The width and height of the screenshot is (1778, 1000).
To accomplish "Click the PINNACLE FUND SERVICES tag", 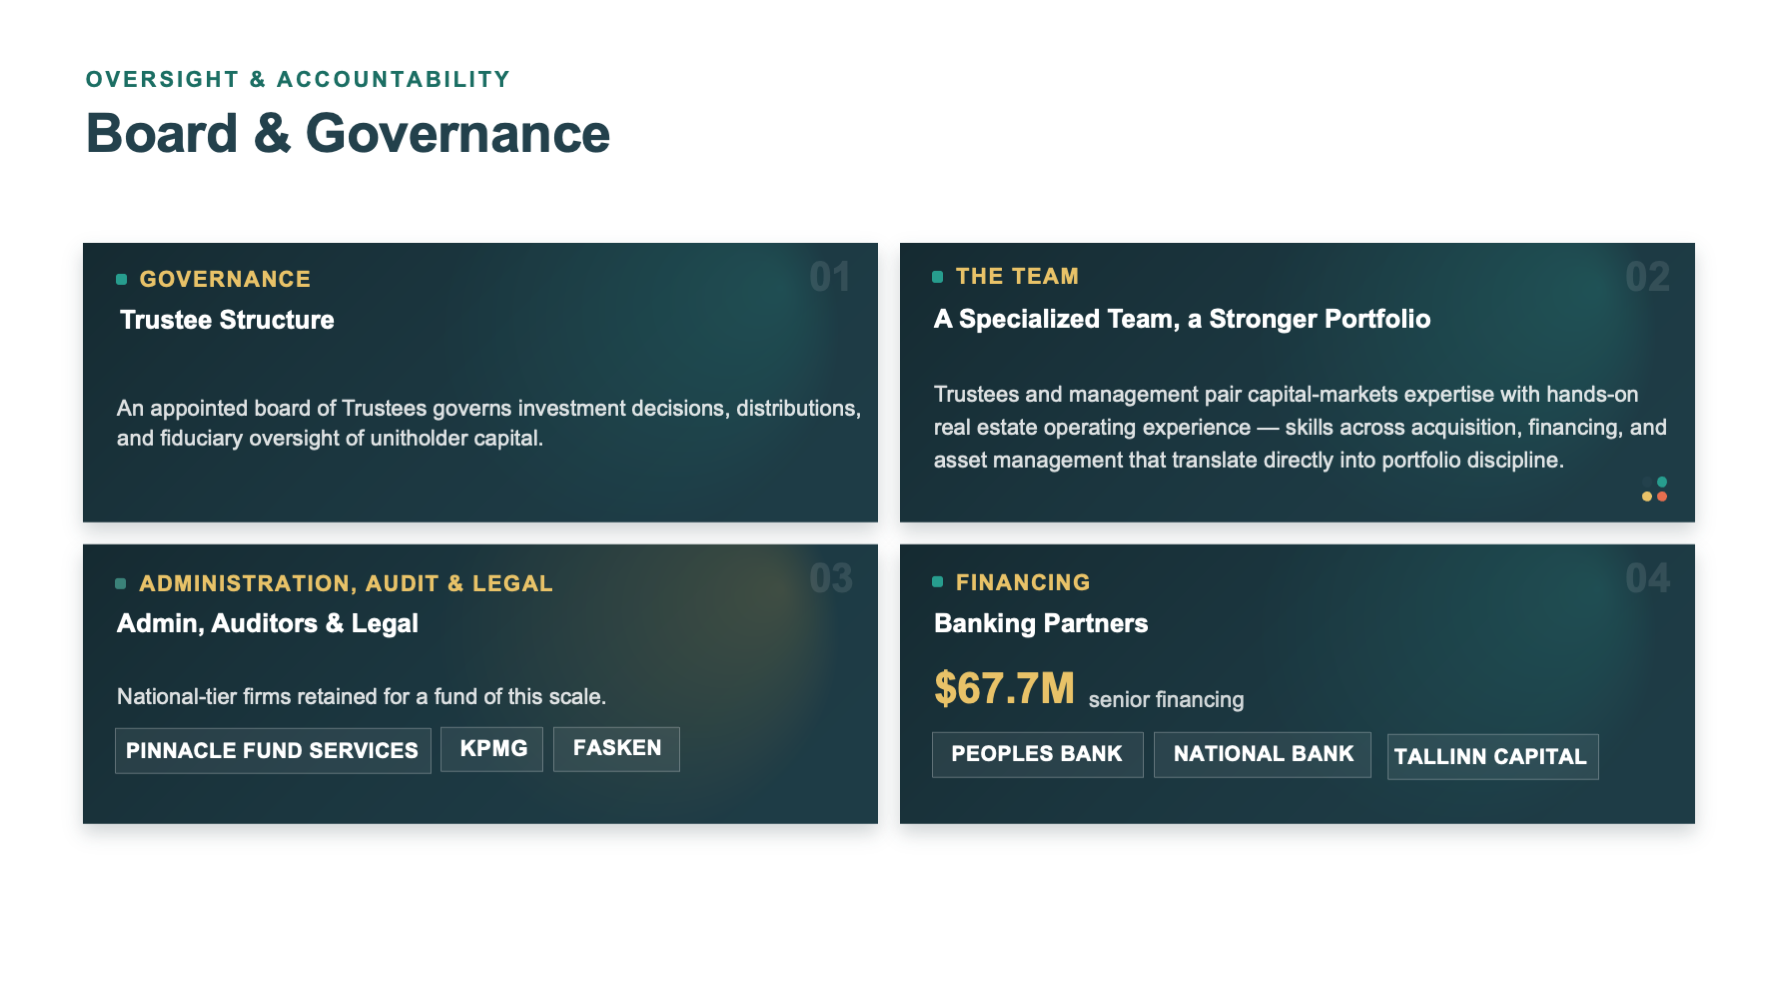I will tap(273, 750).
